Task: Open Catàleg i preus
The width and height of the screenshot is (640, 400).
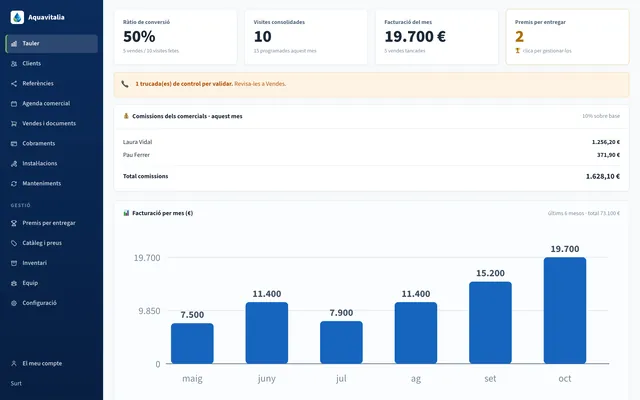Action: 52,243
